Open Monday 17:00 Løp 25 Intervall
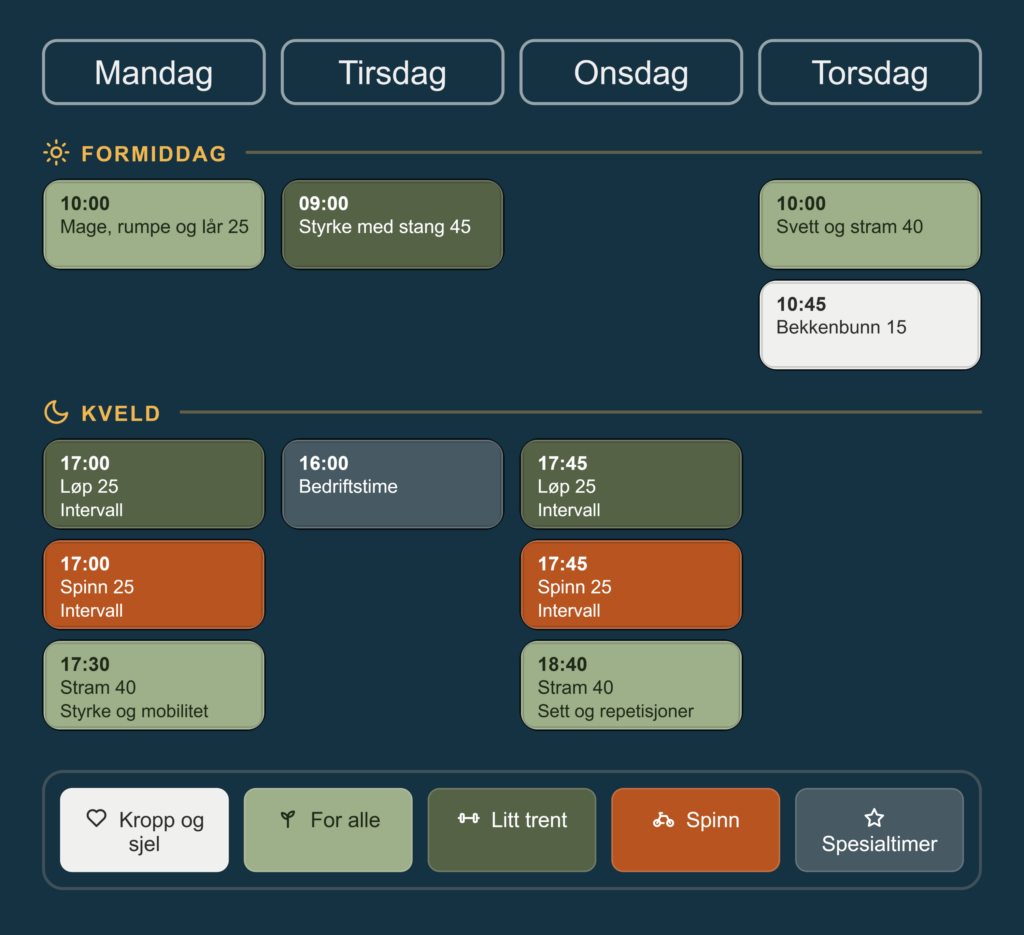 [x=154, y=484]
